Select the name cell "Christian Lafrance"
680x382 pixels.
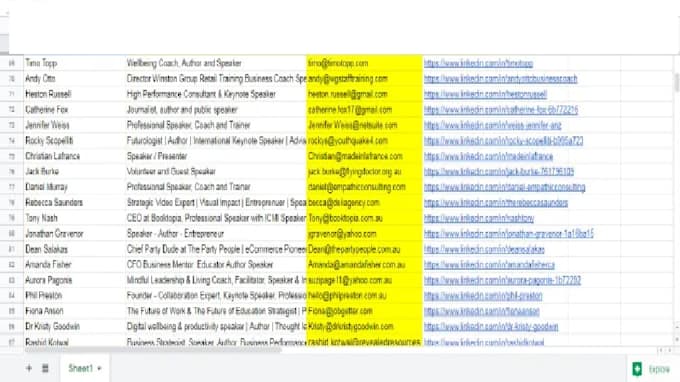click(74, 156)
